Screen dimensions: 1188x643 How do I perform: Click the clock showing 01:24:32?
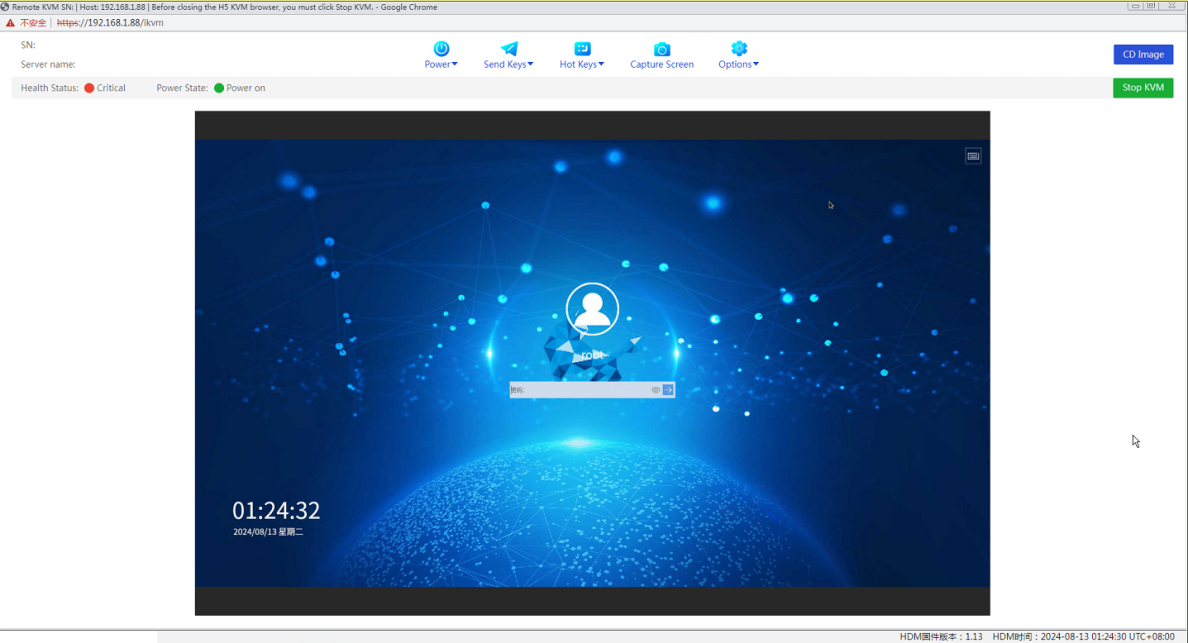click(x=277, y=510)
